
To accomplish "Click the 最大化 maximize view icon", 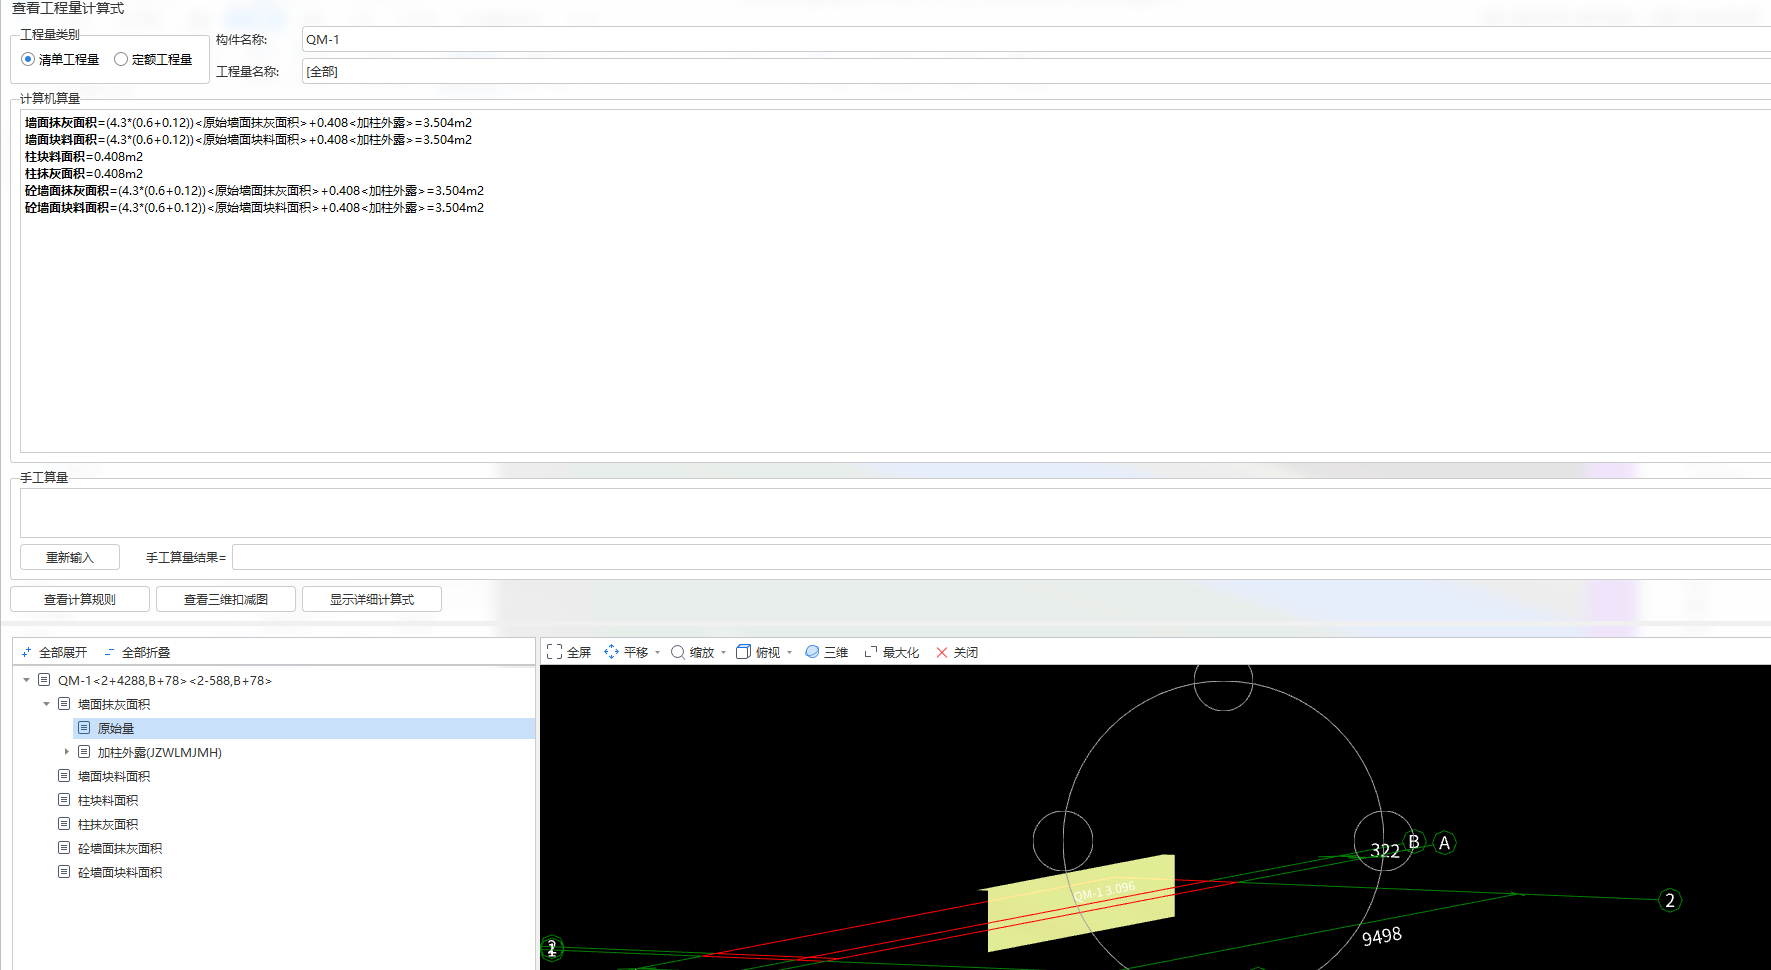I will point(870,652).
